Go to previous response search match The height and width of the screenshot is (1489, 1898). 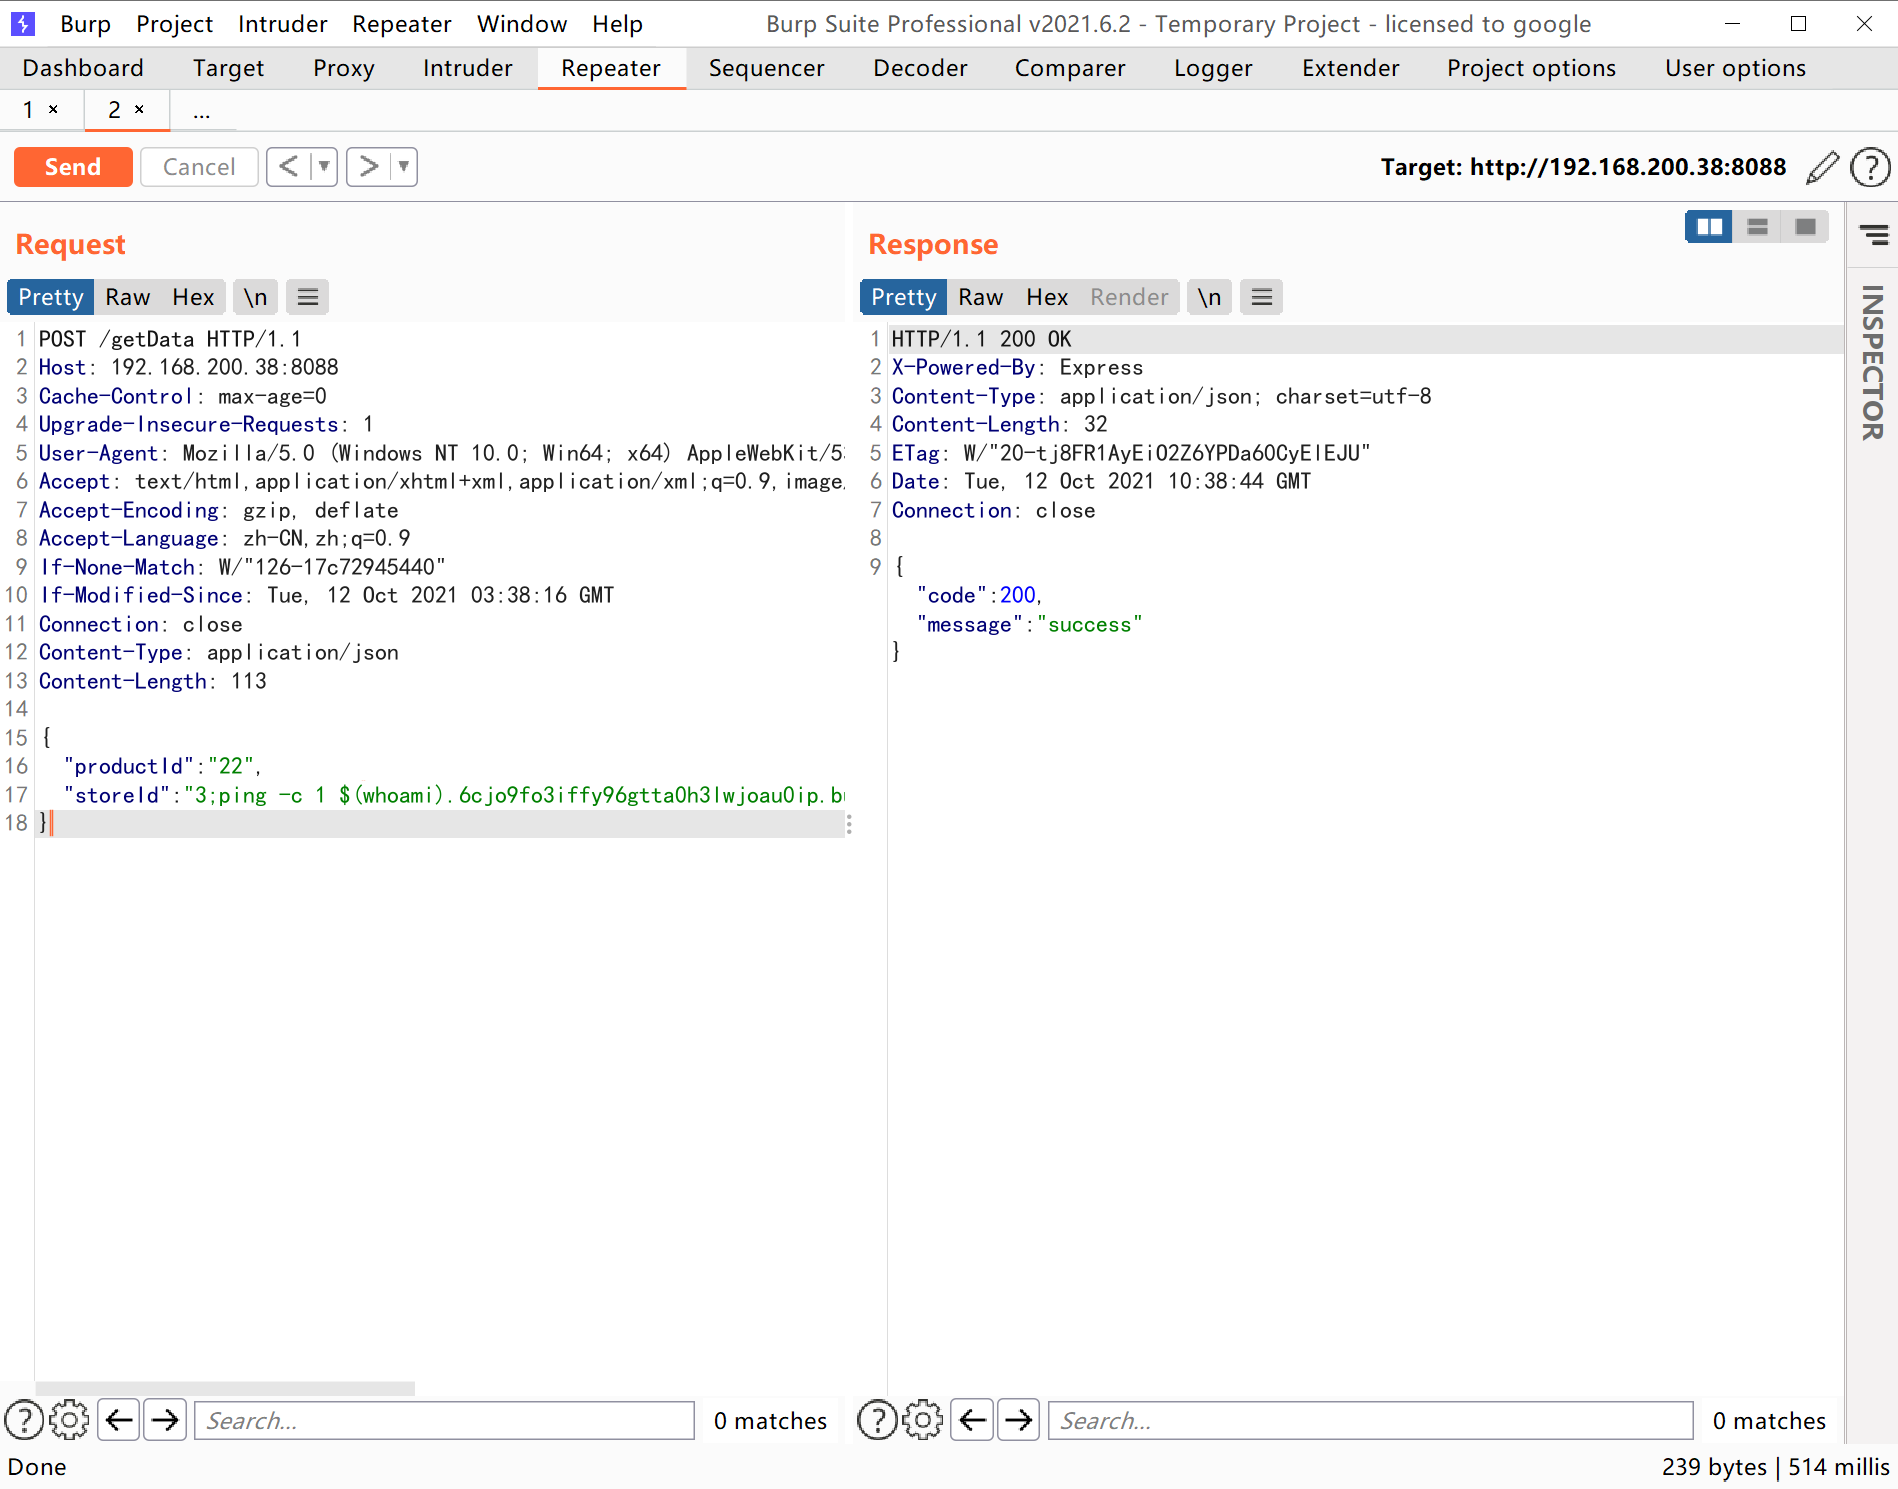click(972, 1420)
